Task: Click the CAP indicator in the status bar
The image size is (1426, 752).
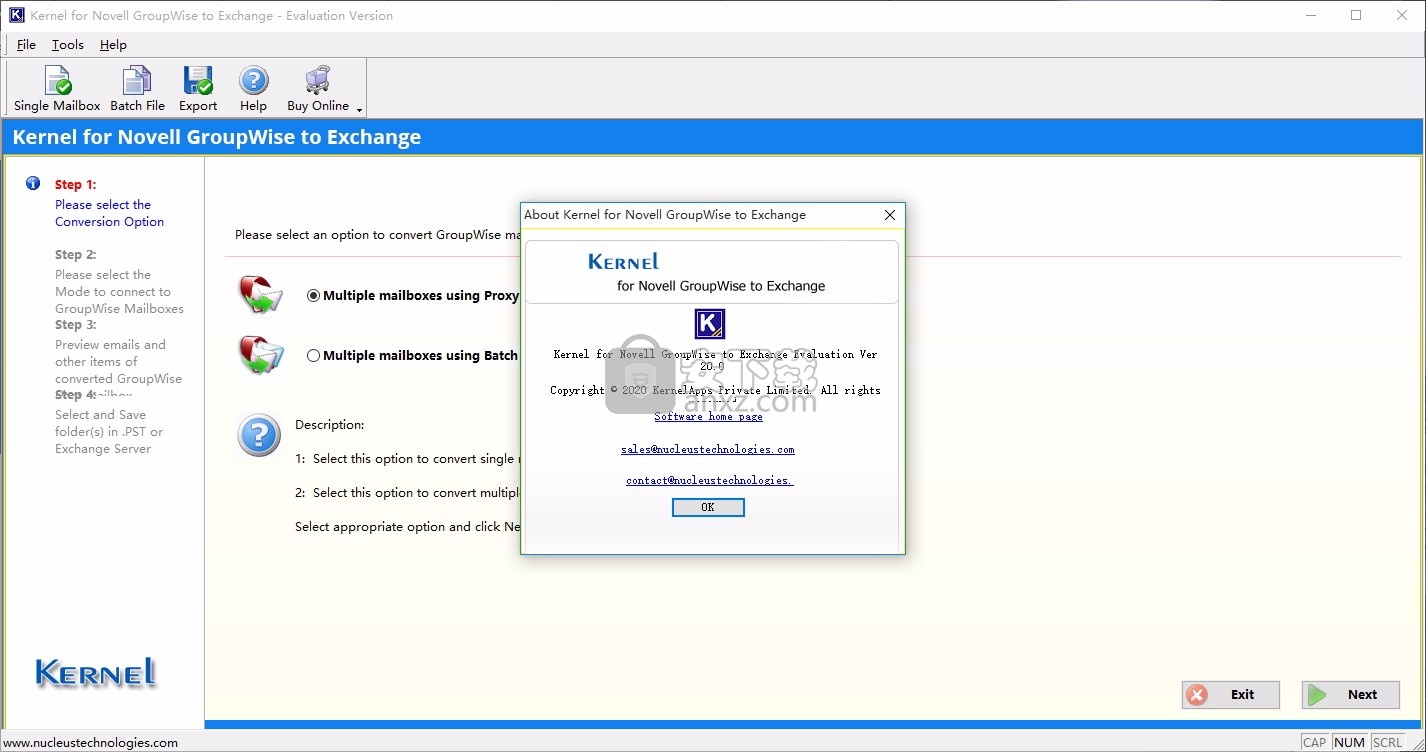Action: (1315, 742)
